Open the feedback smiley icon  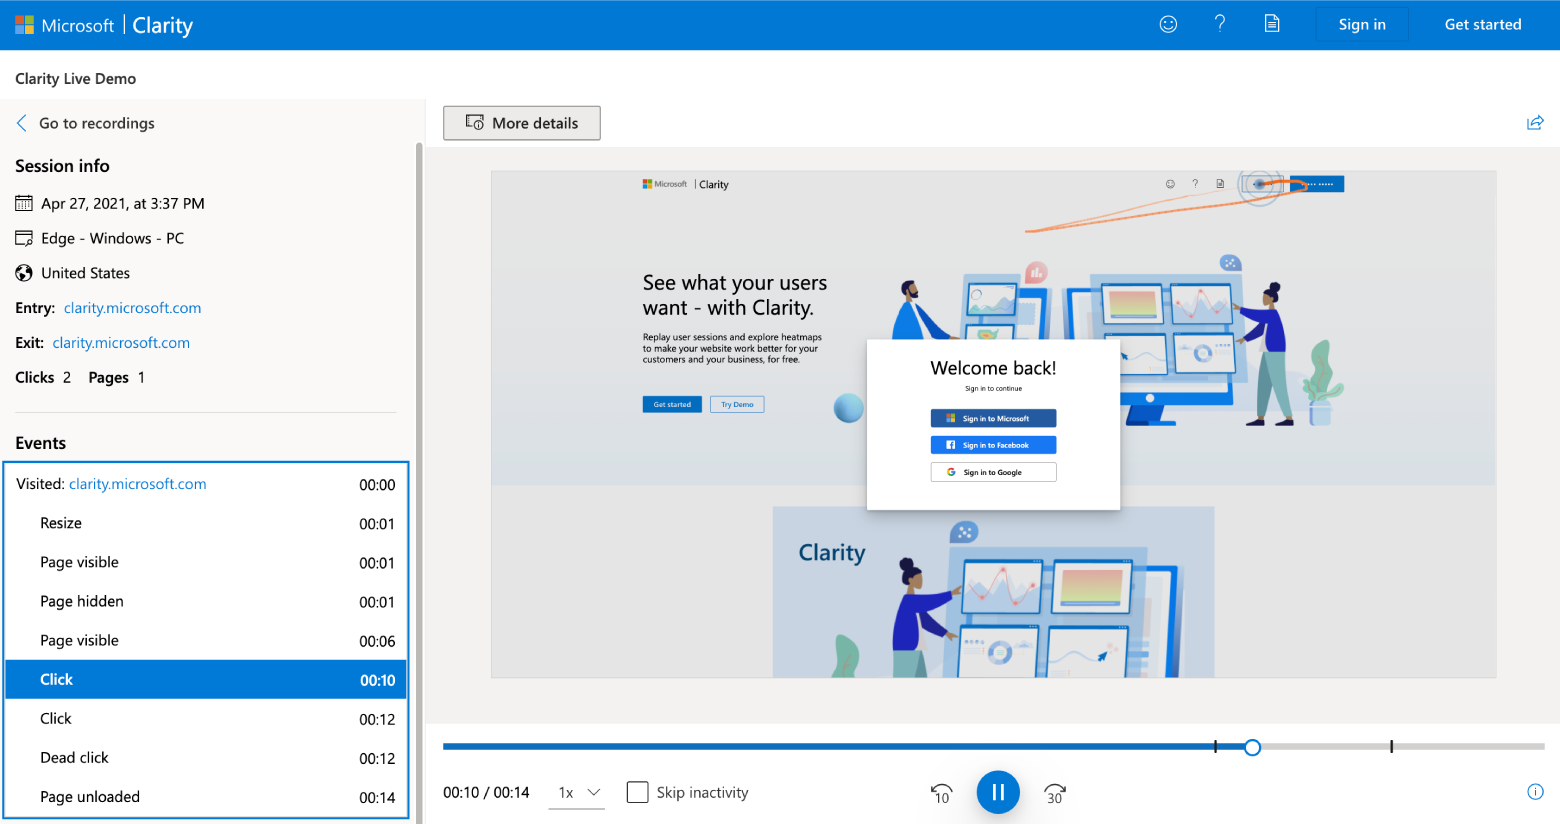[x=1168, y=24]
